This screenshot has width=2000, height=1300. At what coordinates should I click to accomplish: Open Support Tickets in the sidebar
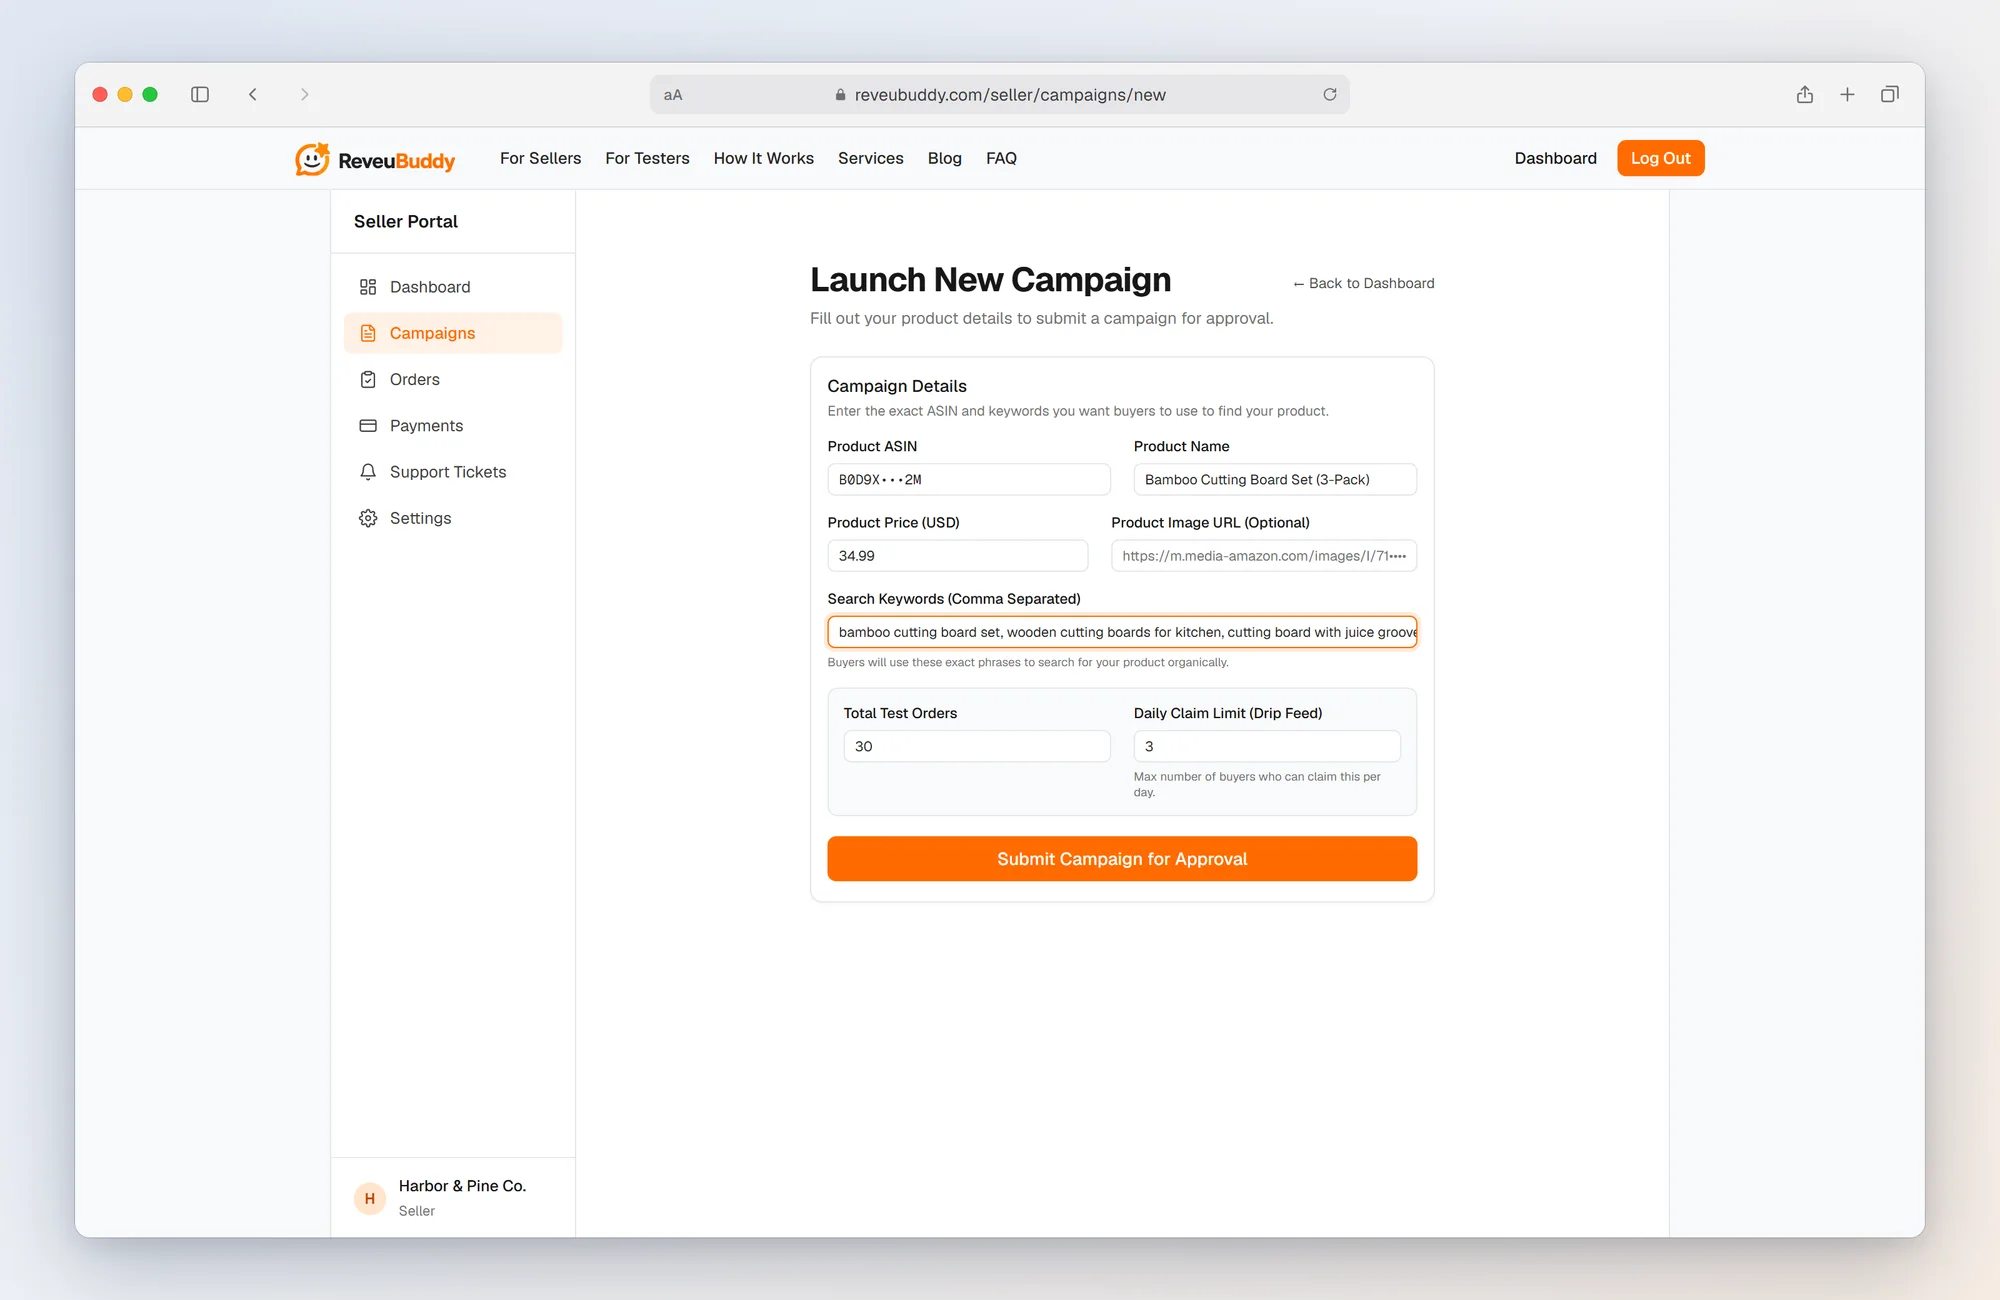click(x=453, y=472)
